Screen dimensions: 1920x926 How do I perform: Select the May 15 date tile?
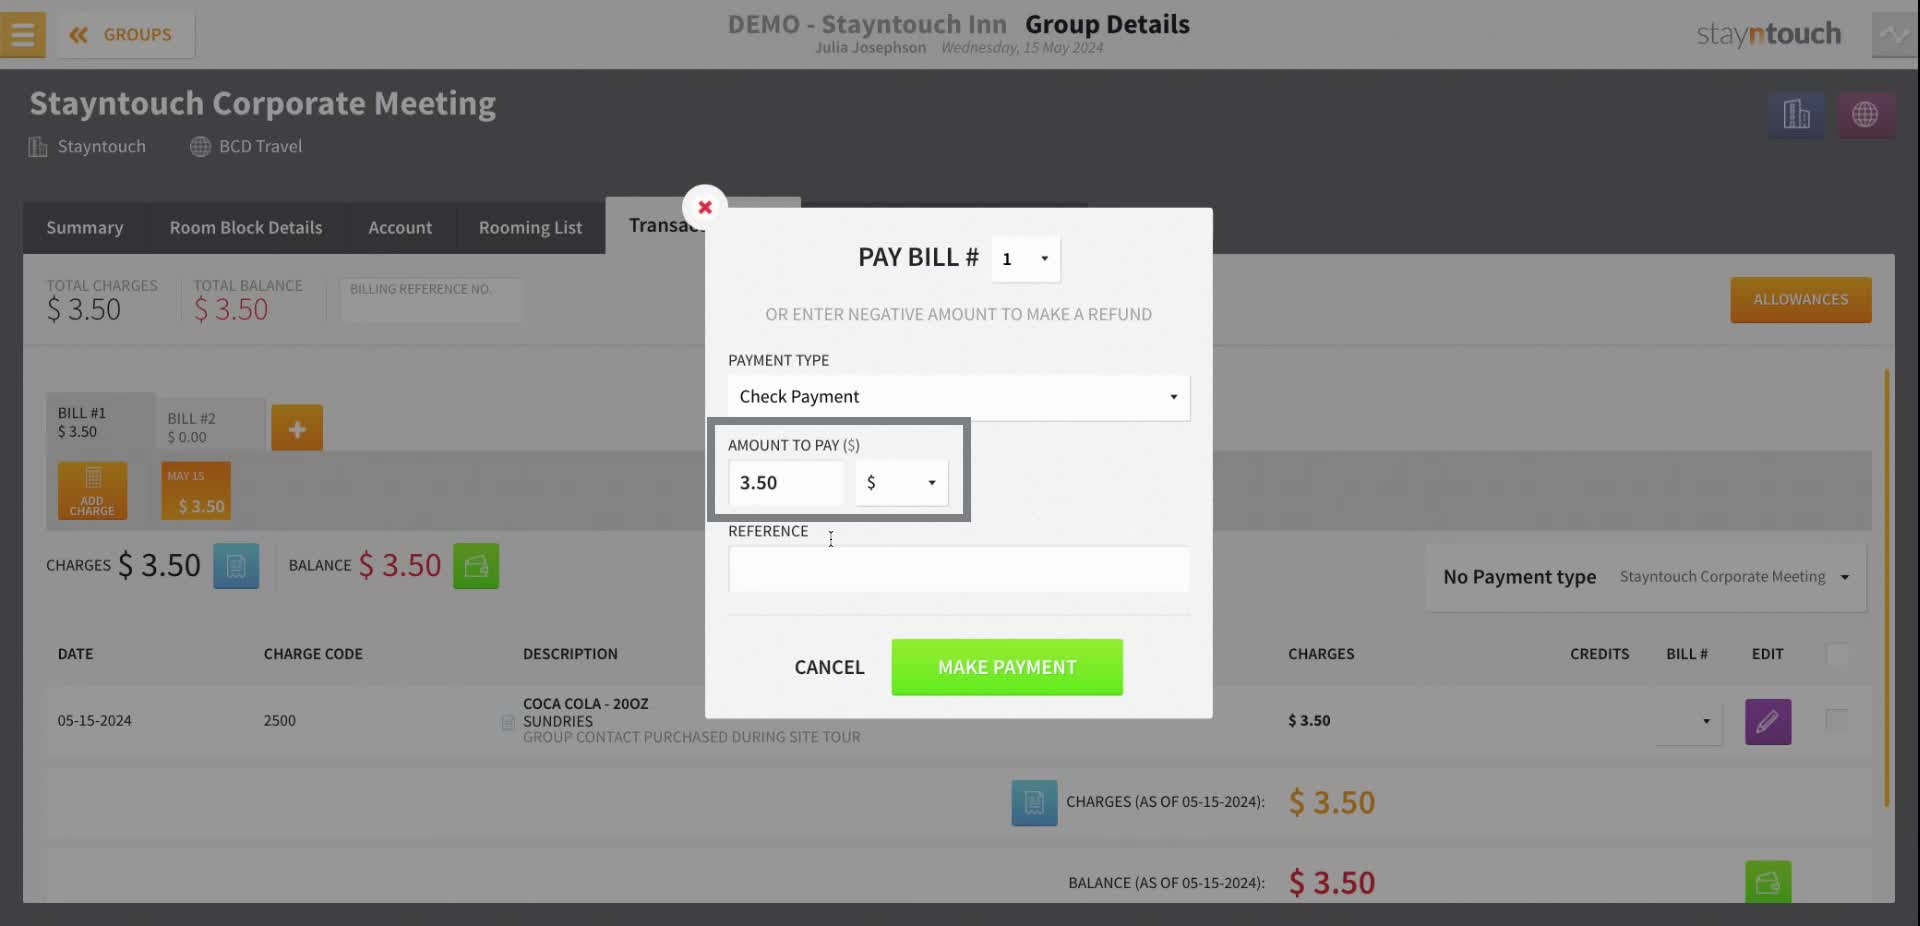196,491
